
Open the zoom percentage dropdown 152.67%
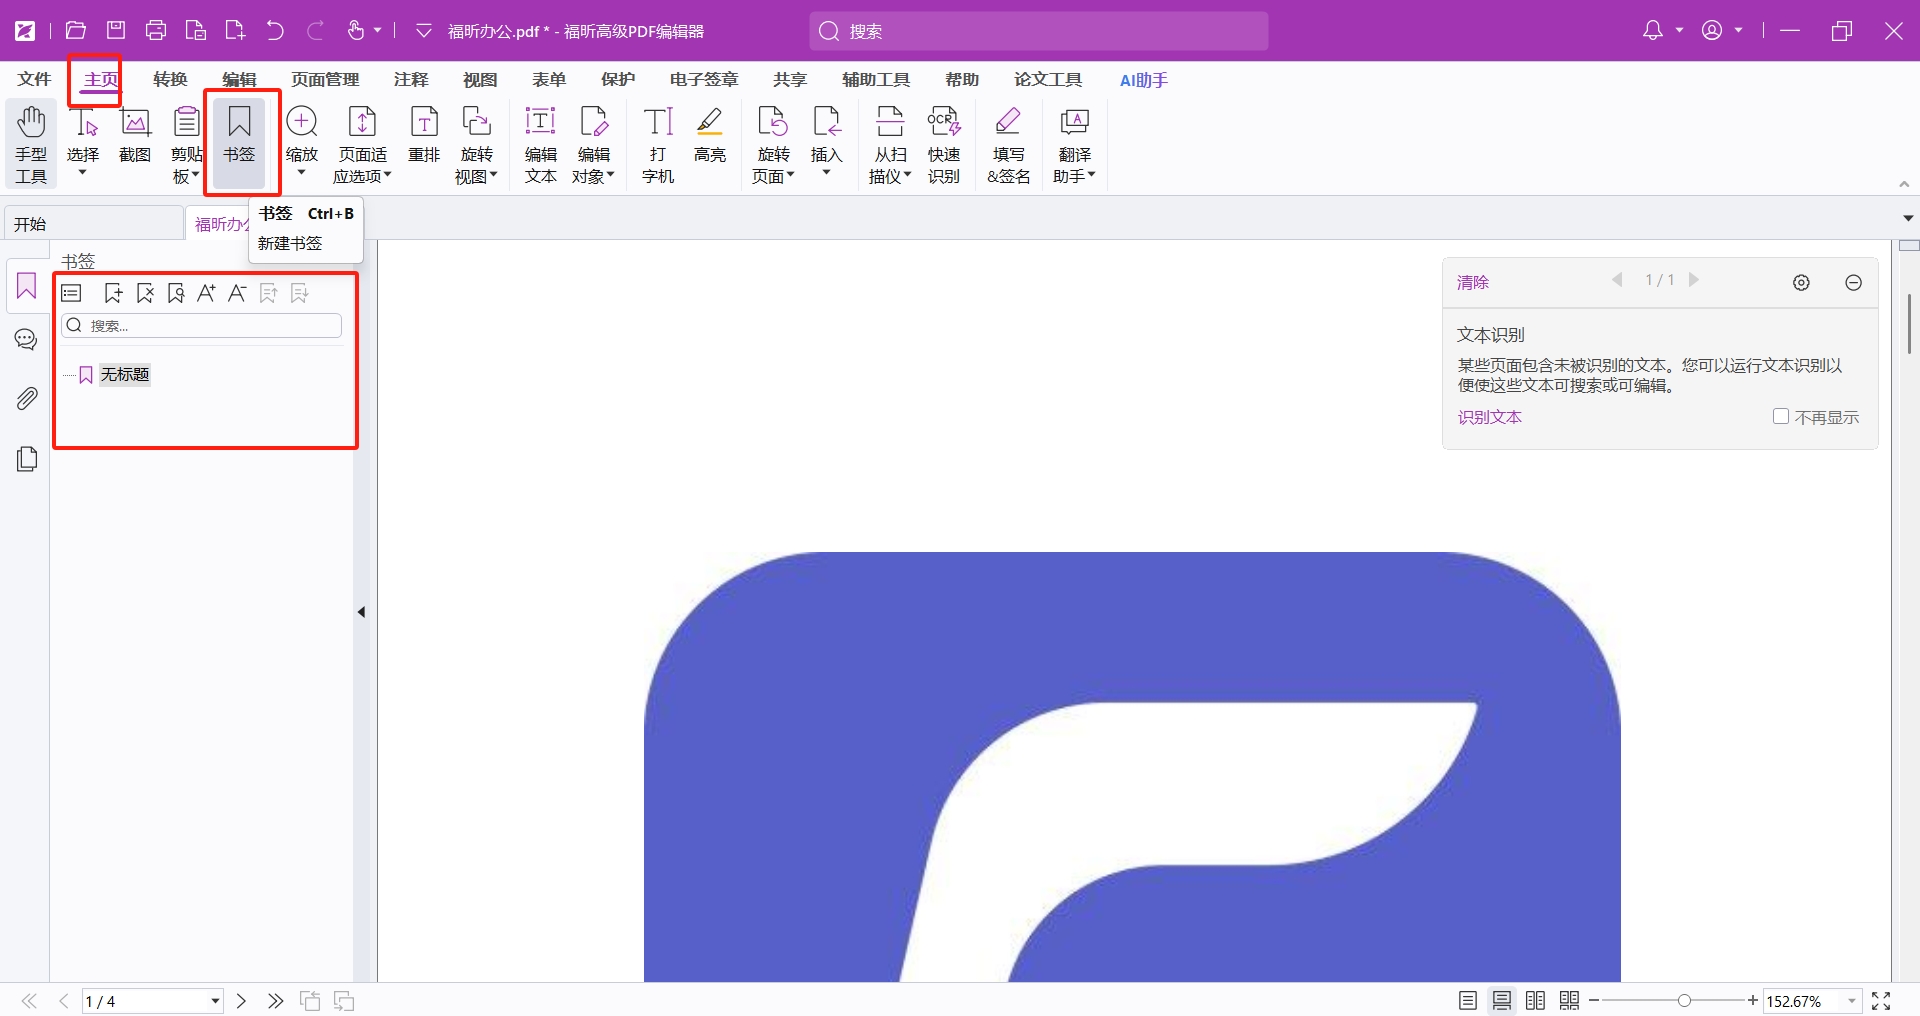tap(1852, 1001)
